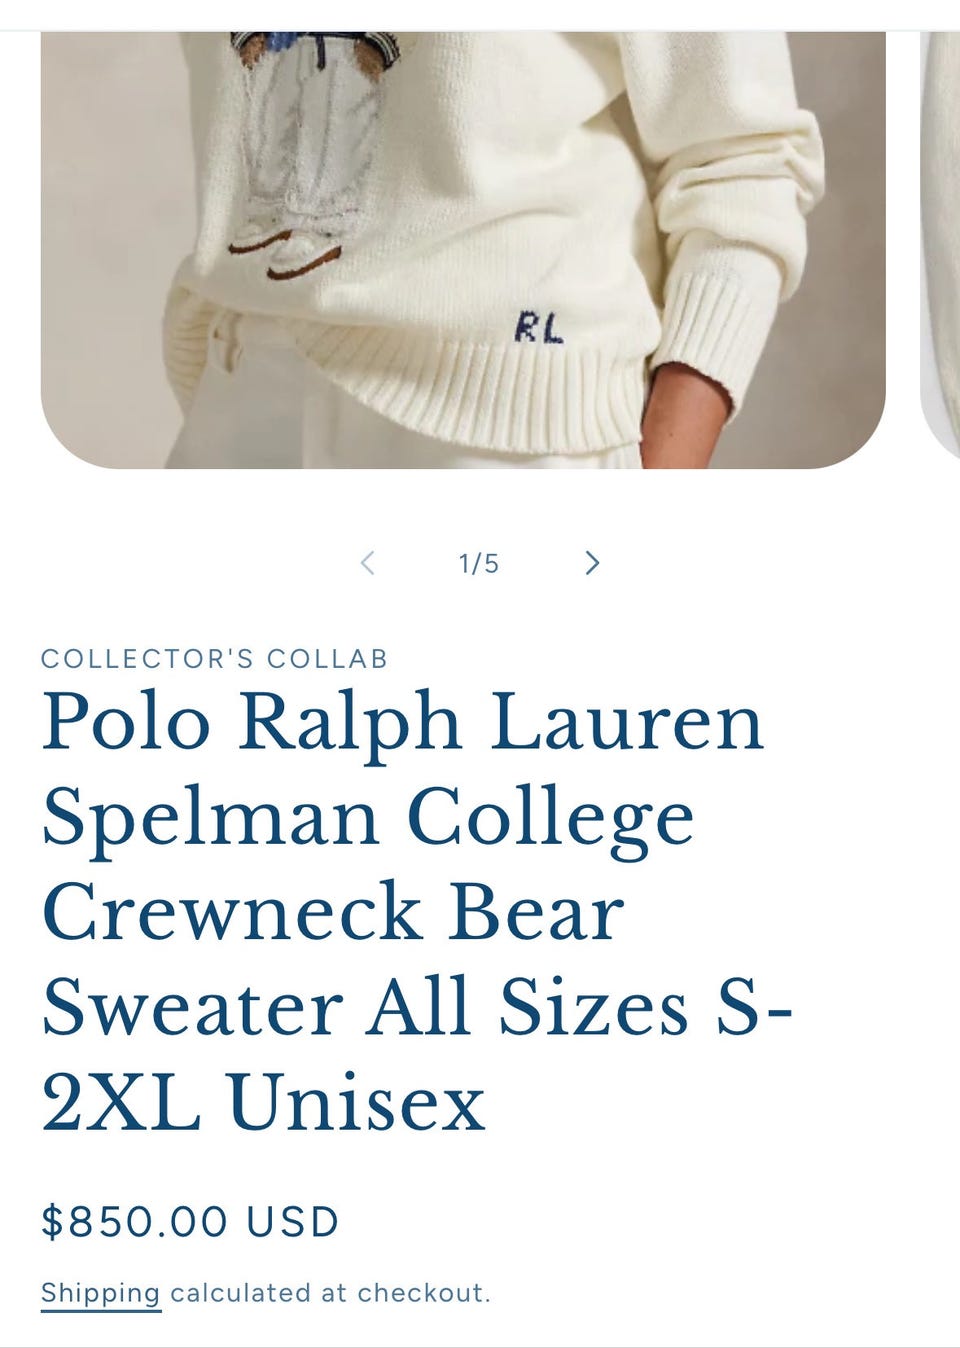Click the ribbed sweater hem in photo

click(450, 380)
